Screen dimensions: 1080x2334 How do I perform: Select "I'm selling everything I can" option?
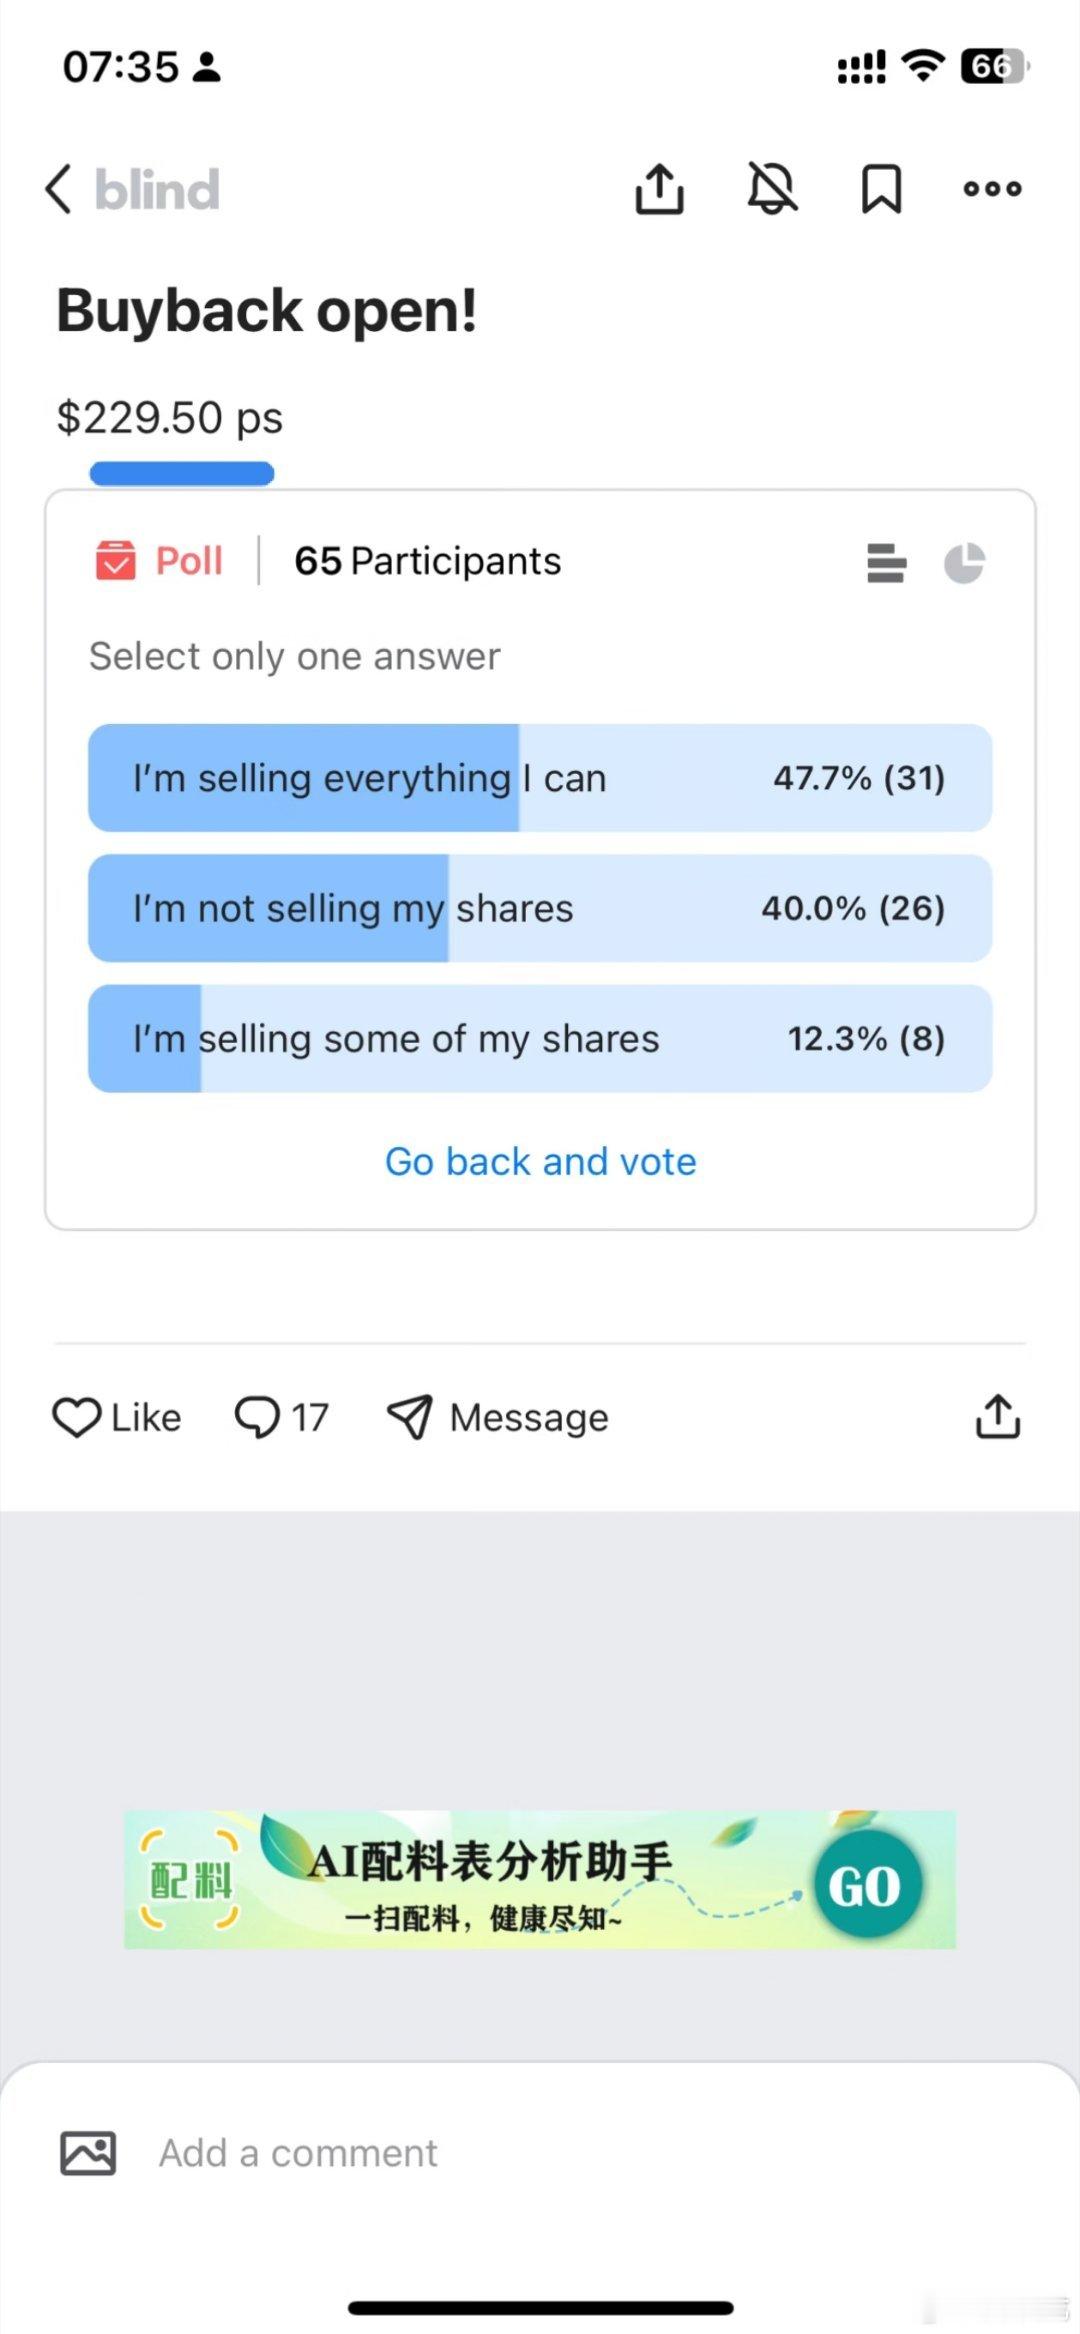540,778
